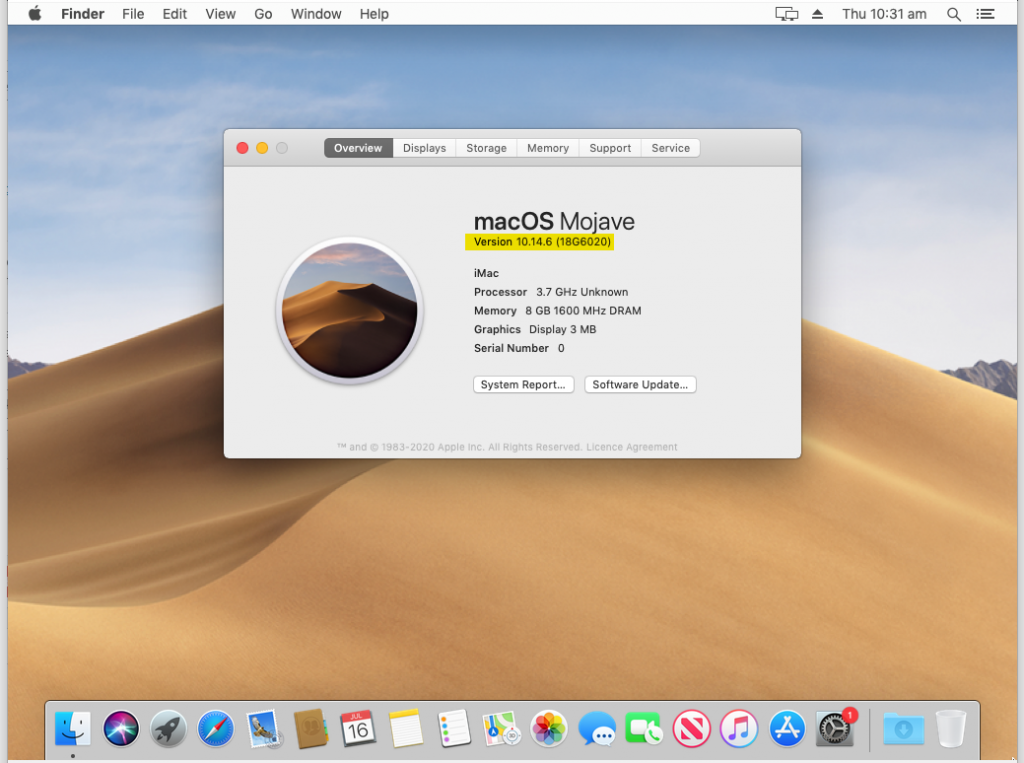Open Reminders list icon in Dock

454,728
